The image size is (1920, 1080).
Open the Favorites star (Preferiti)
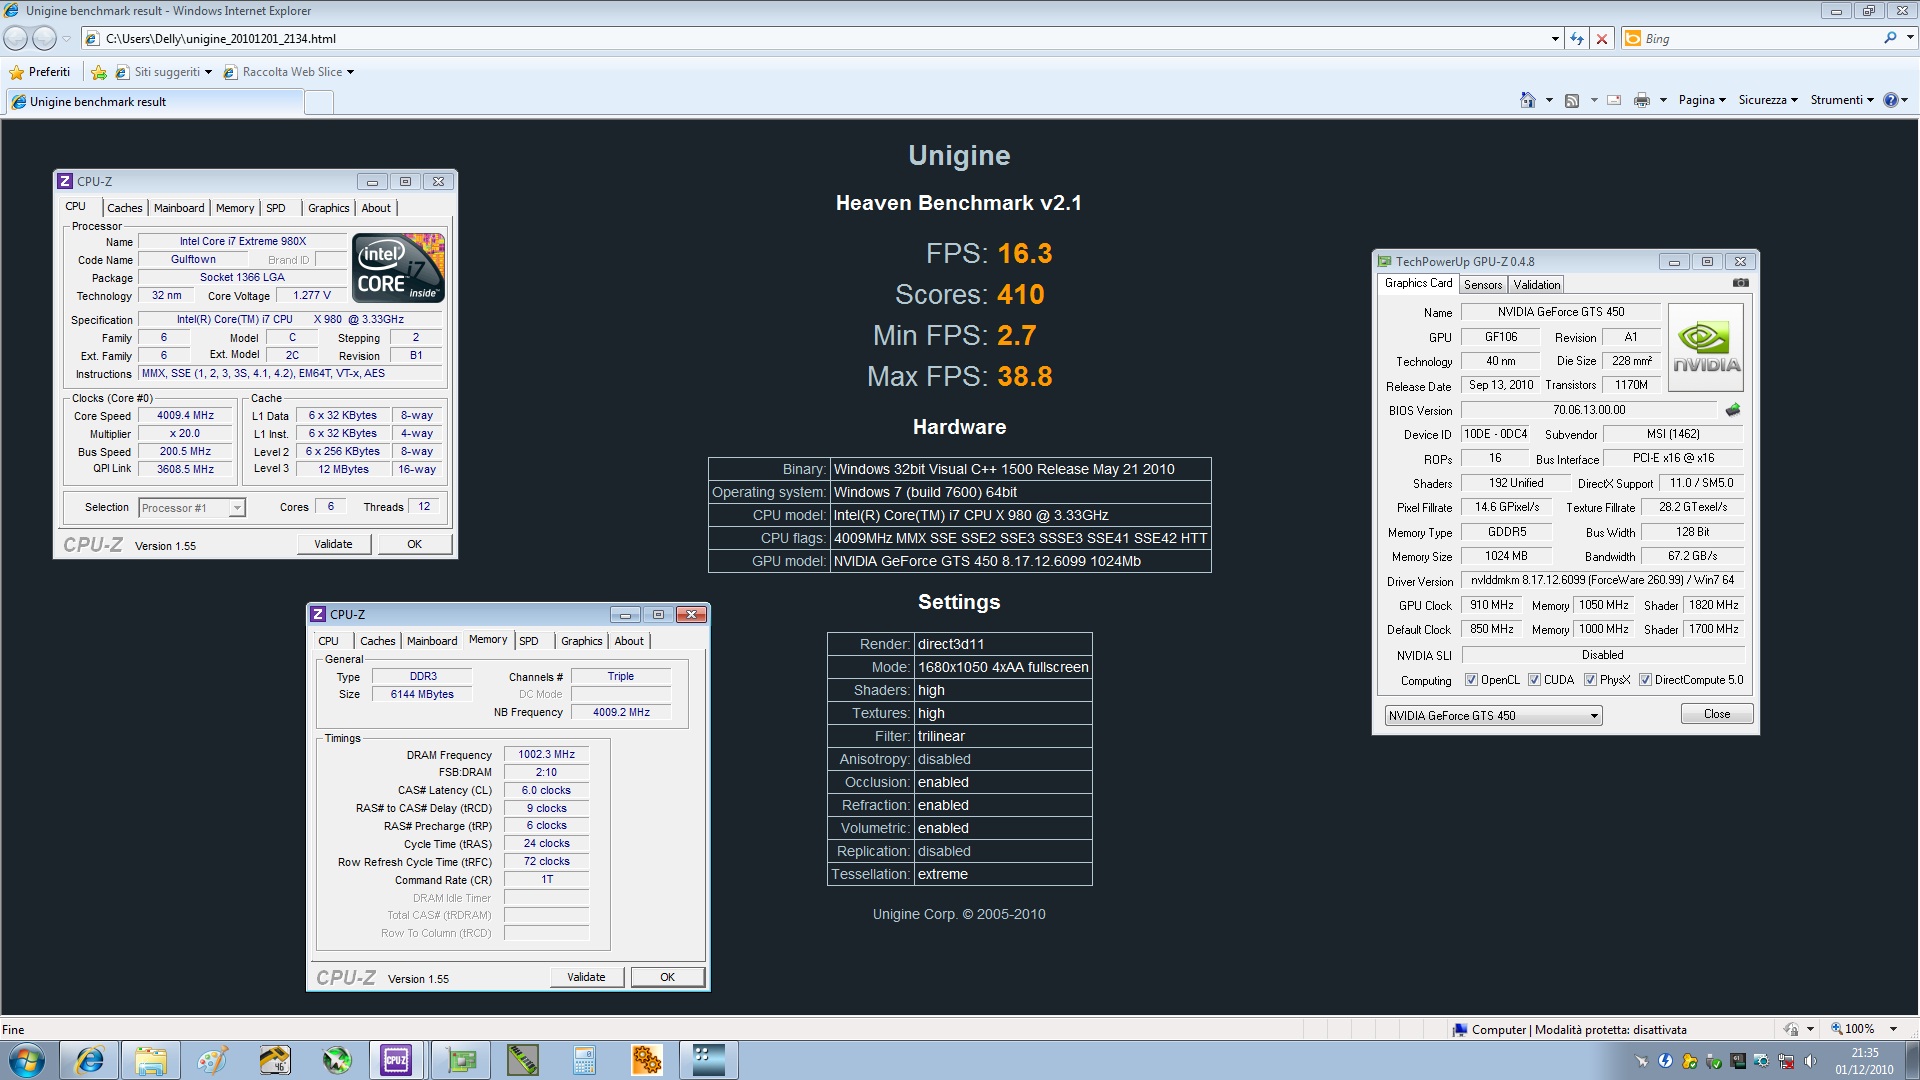point(40,72)
